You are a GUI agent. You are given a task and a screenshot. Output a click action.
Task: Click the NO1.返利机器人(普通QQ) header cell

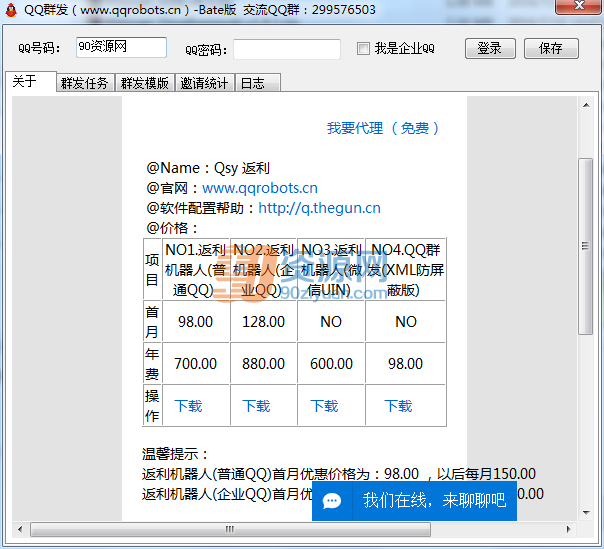tap(196, 270)
